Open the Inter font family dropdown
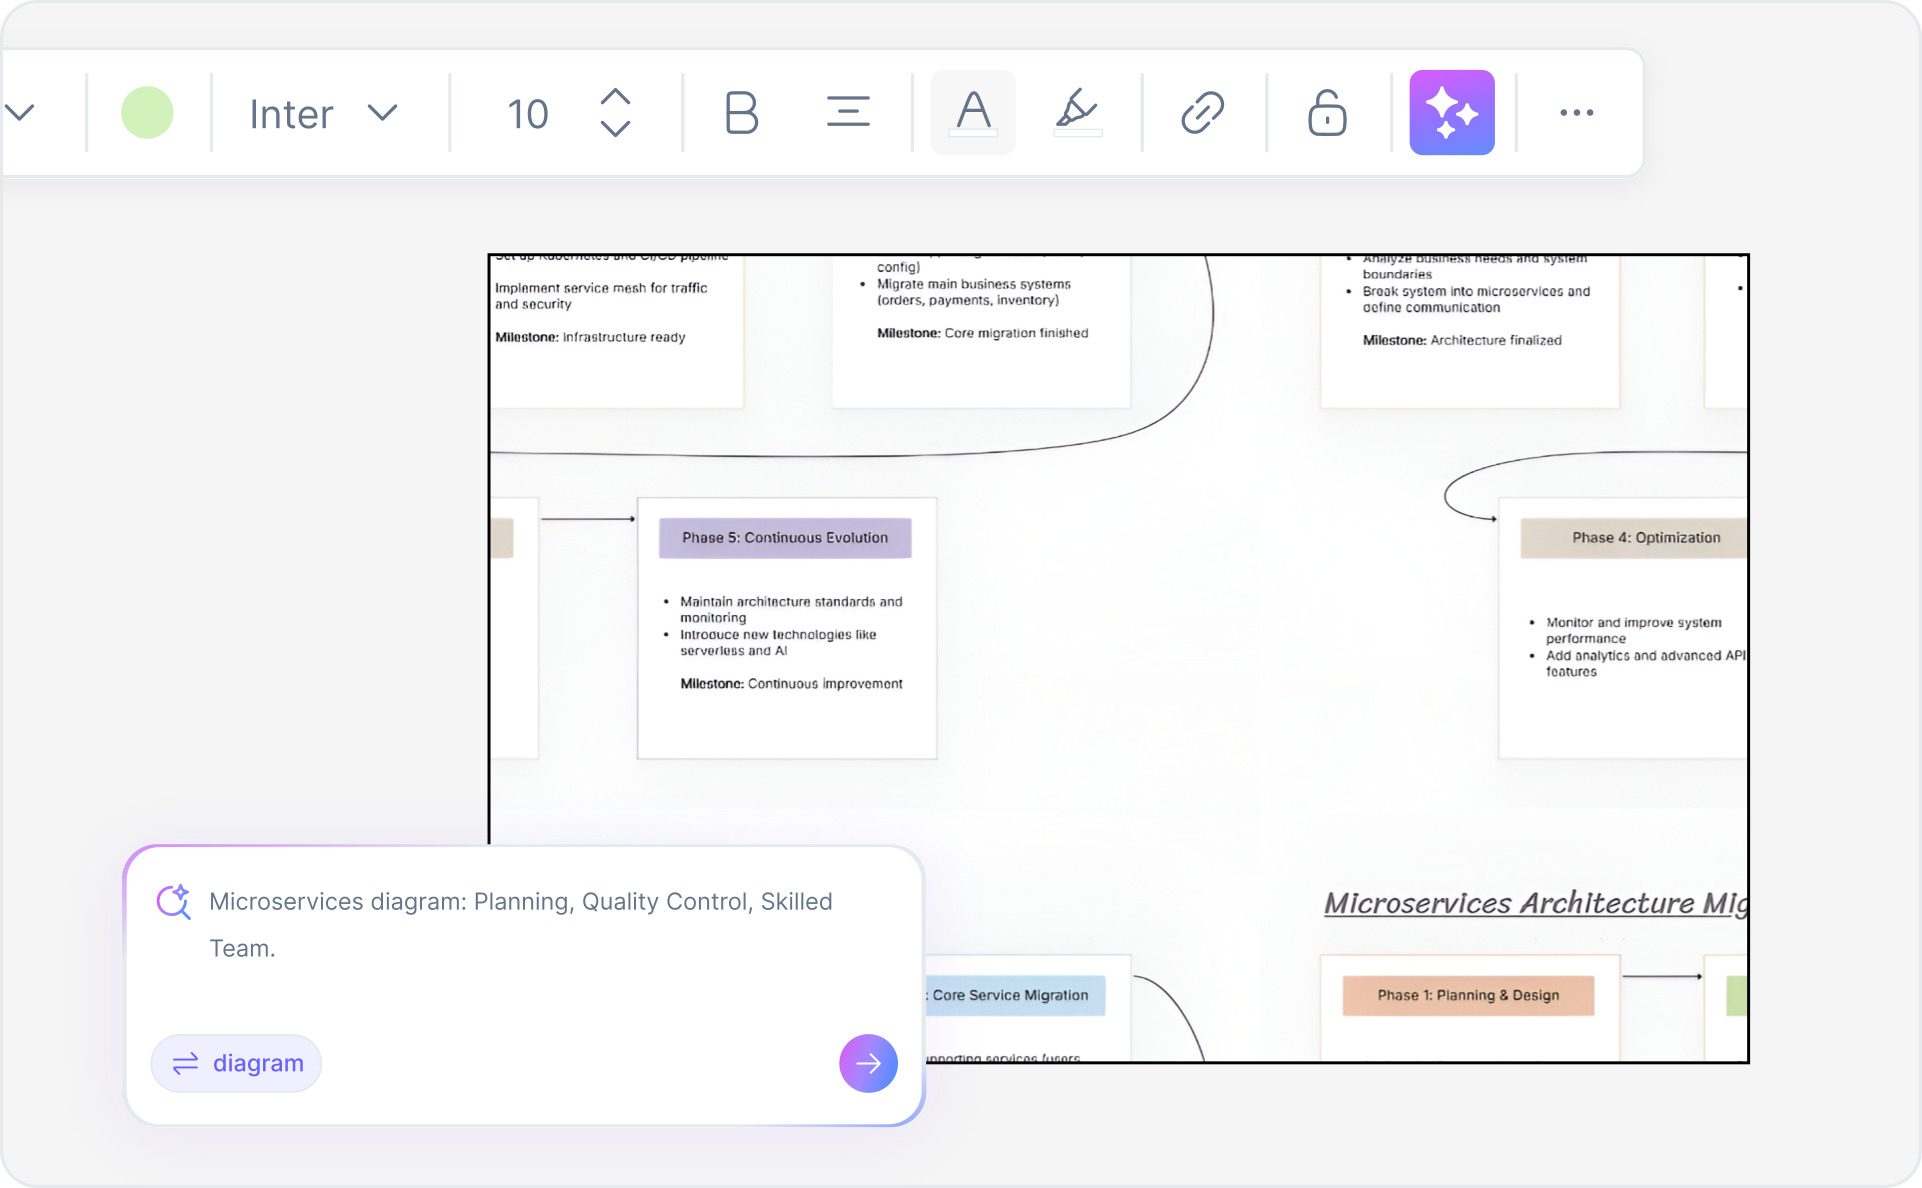The height and width of the screenshot is (1188, 1922). 322,112
